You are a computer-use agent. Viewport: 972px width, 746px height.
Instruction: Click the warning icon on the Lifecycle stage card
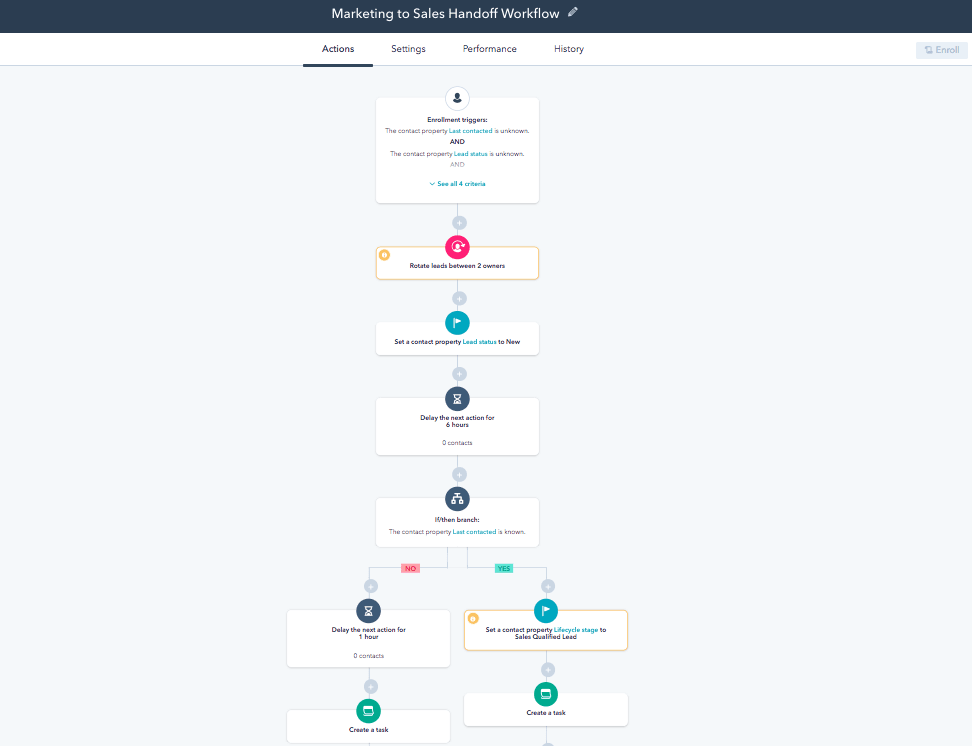click(x=473, y=618)
